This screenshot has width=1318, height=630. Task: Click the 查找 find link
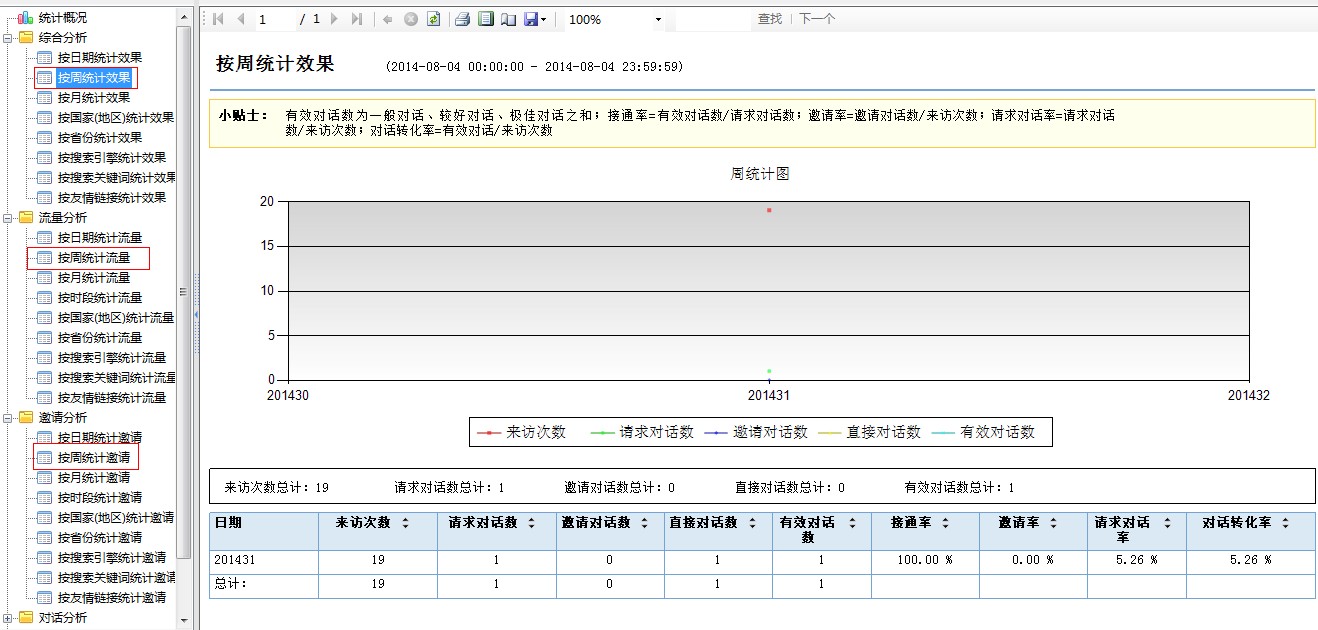(x=769, y=19)
